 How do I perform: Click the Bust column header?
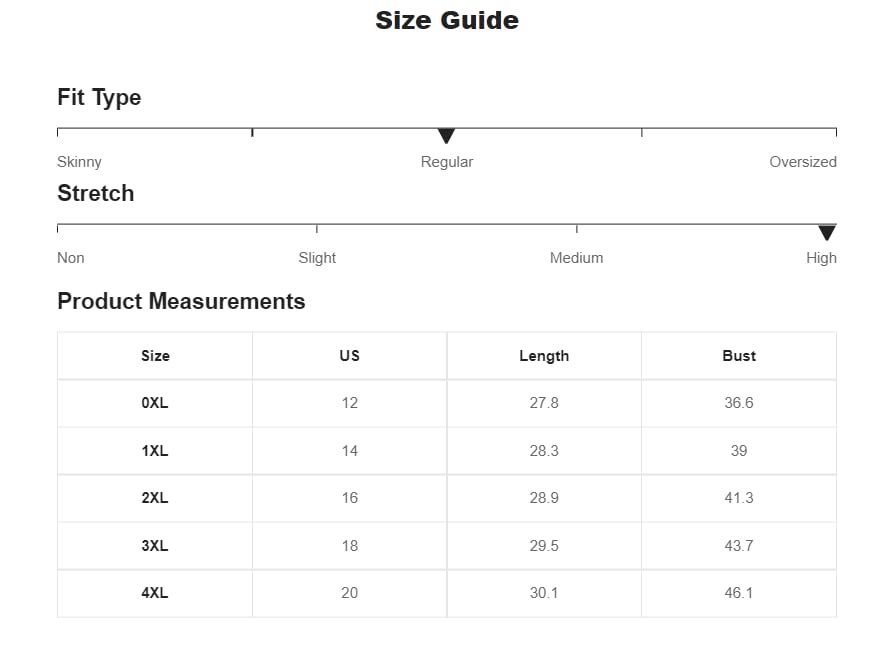(739, 356)
